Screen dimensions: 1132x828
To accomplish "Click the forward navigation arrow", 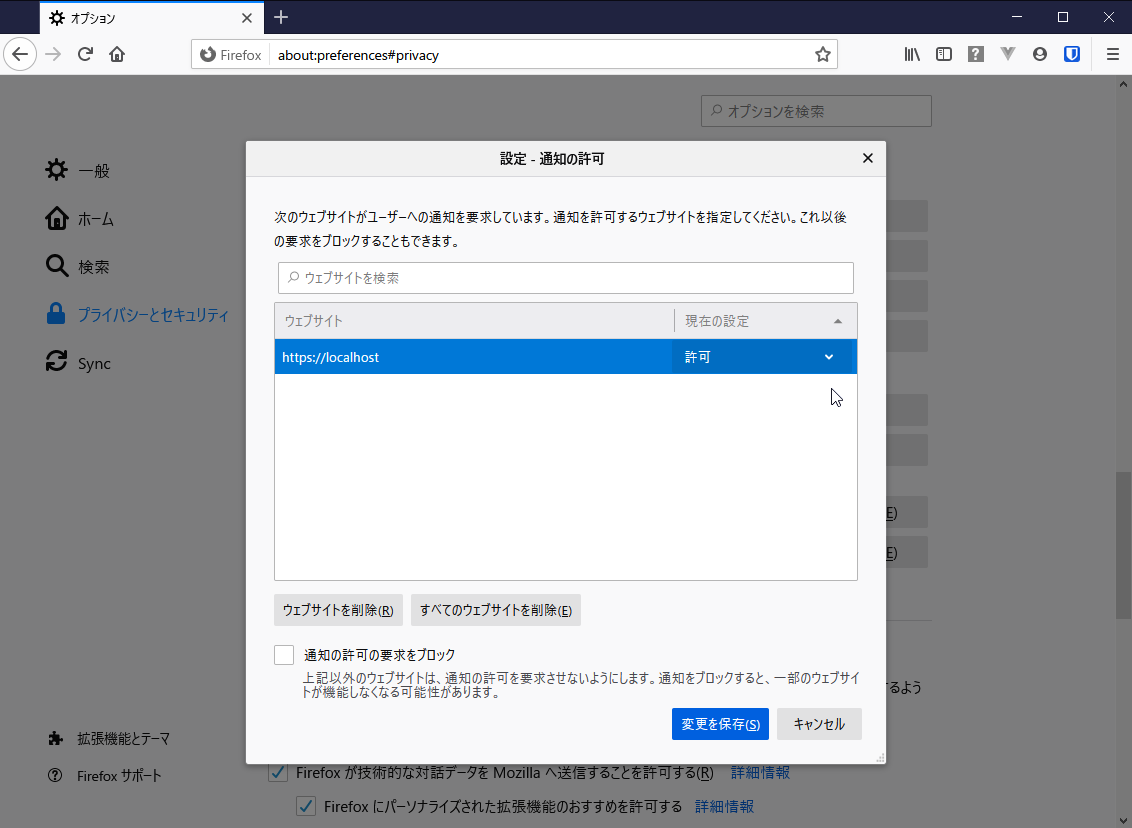I will click(x=53, y=55).
